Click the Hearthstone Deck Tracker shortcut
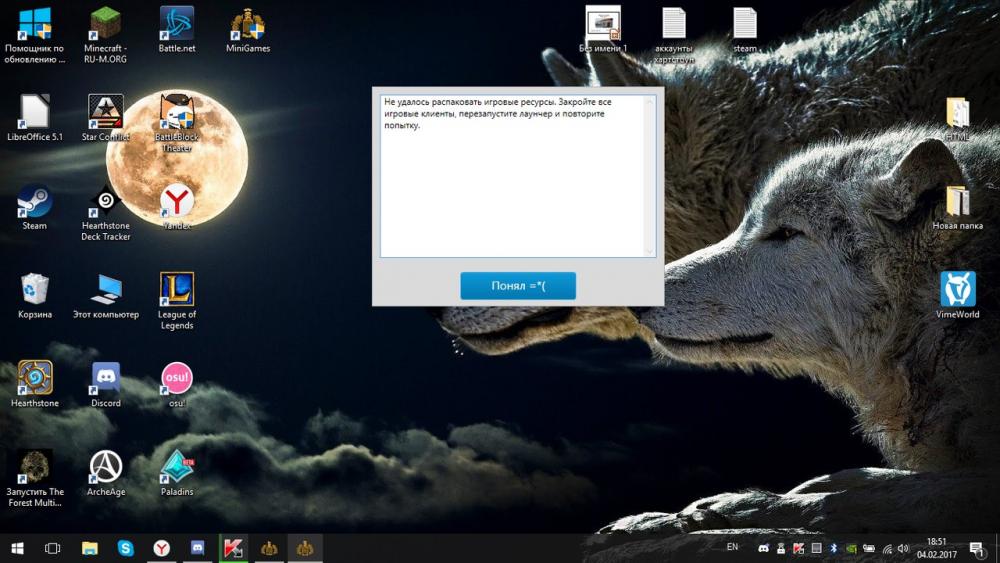This screenshot has height=563, width=1000. pos(105,203)
